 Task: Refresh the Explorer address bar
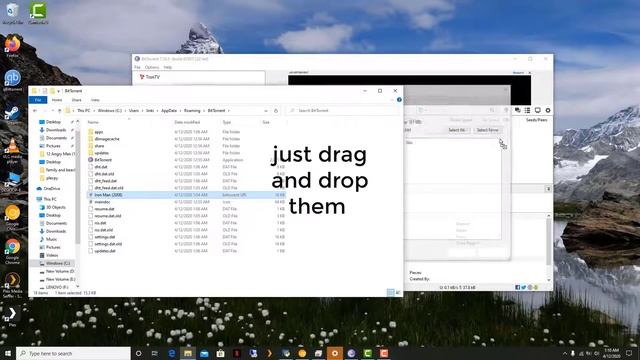click(x=276, y=111)
